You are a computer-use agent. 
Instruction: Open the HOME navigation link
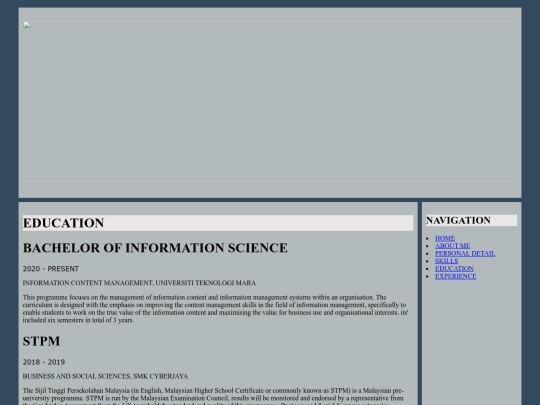[x=445, y=238]
